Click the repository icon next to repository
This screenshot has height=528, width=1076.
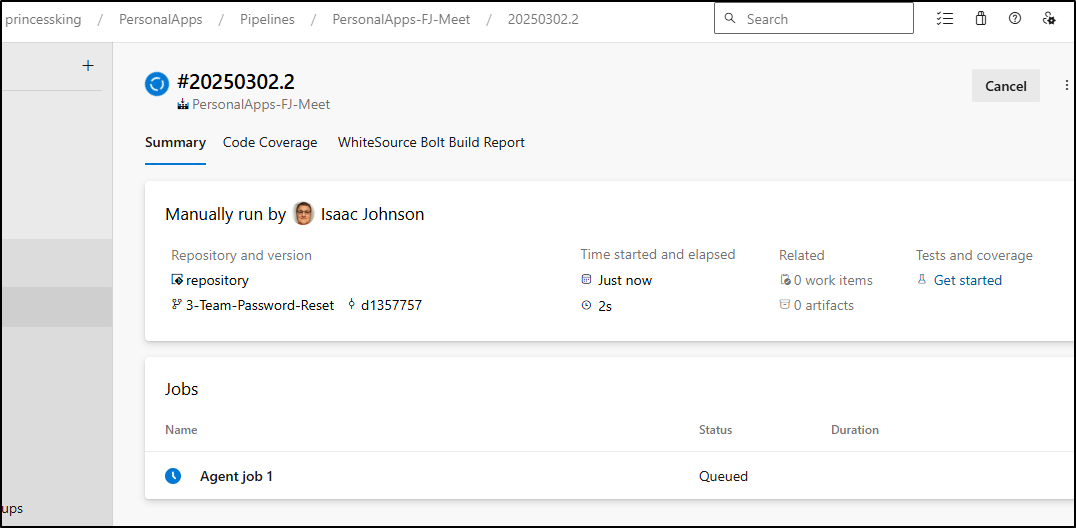(x=177, y=280)
